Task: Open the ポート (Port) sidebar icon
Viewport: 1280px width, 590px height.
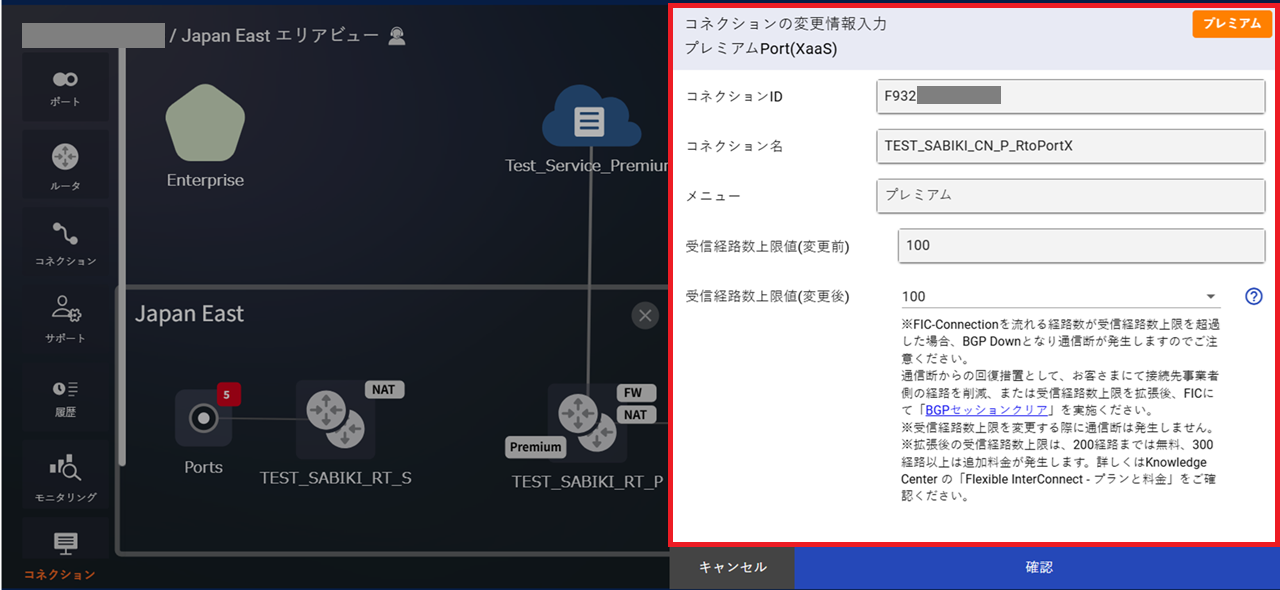Action: 65,87
